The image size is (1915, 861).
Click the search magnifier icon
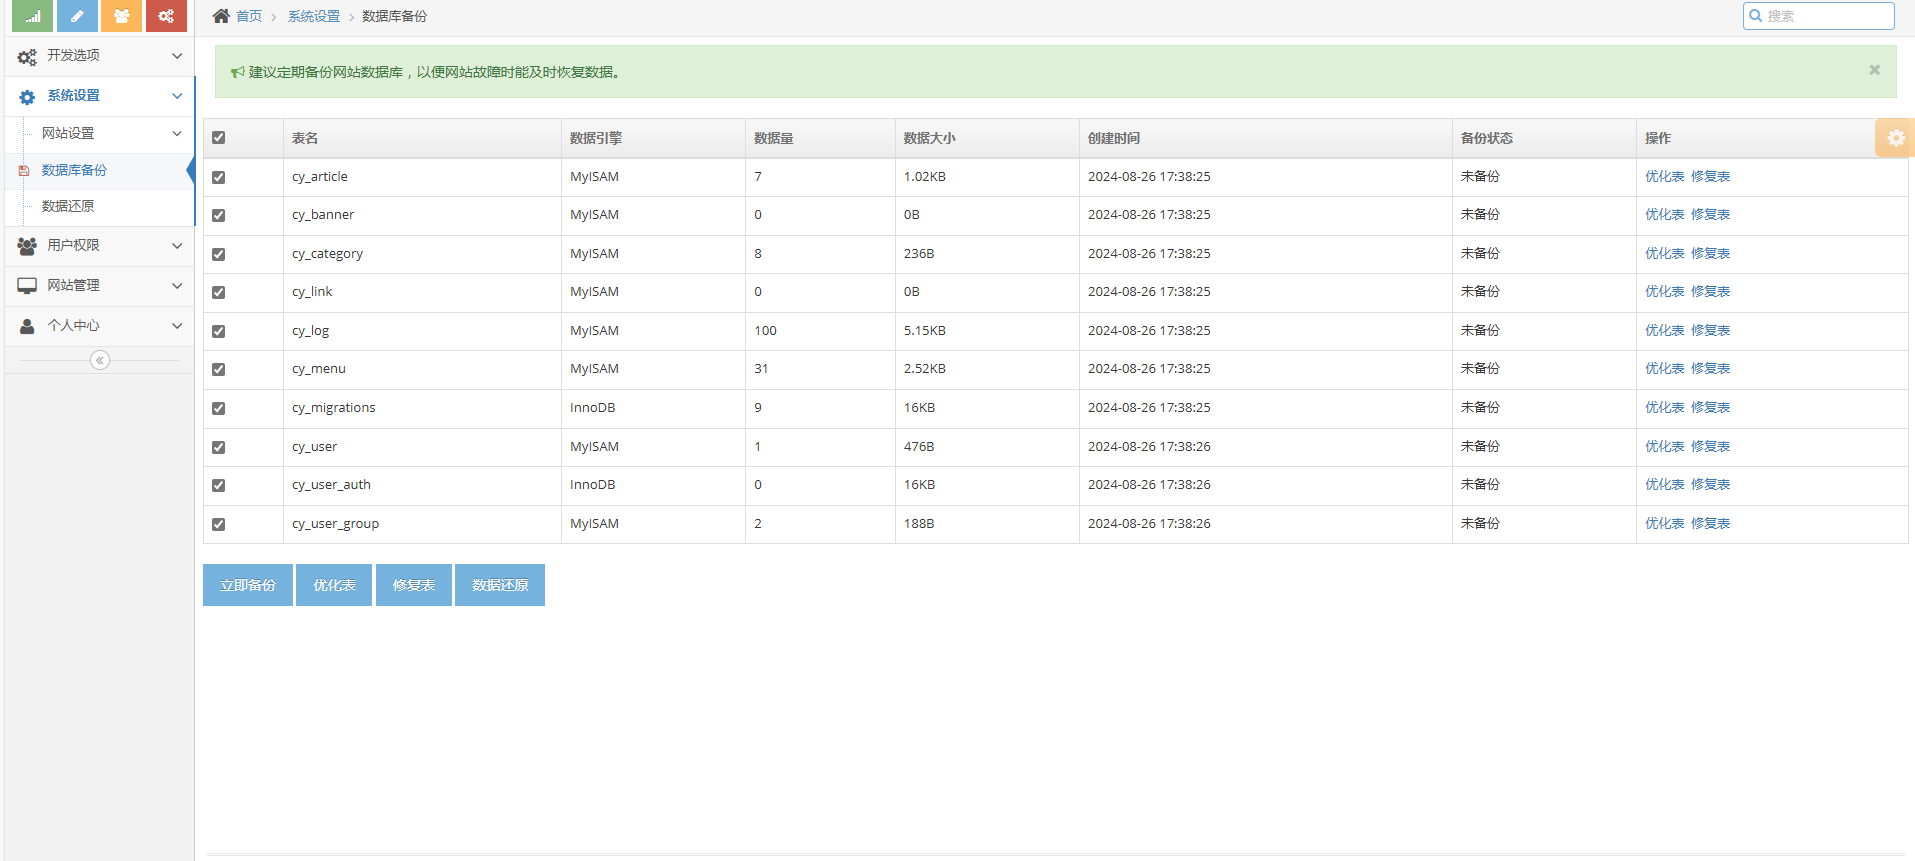pos(1755,16)
